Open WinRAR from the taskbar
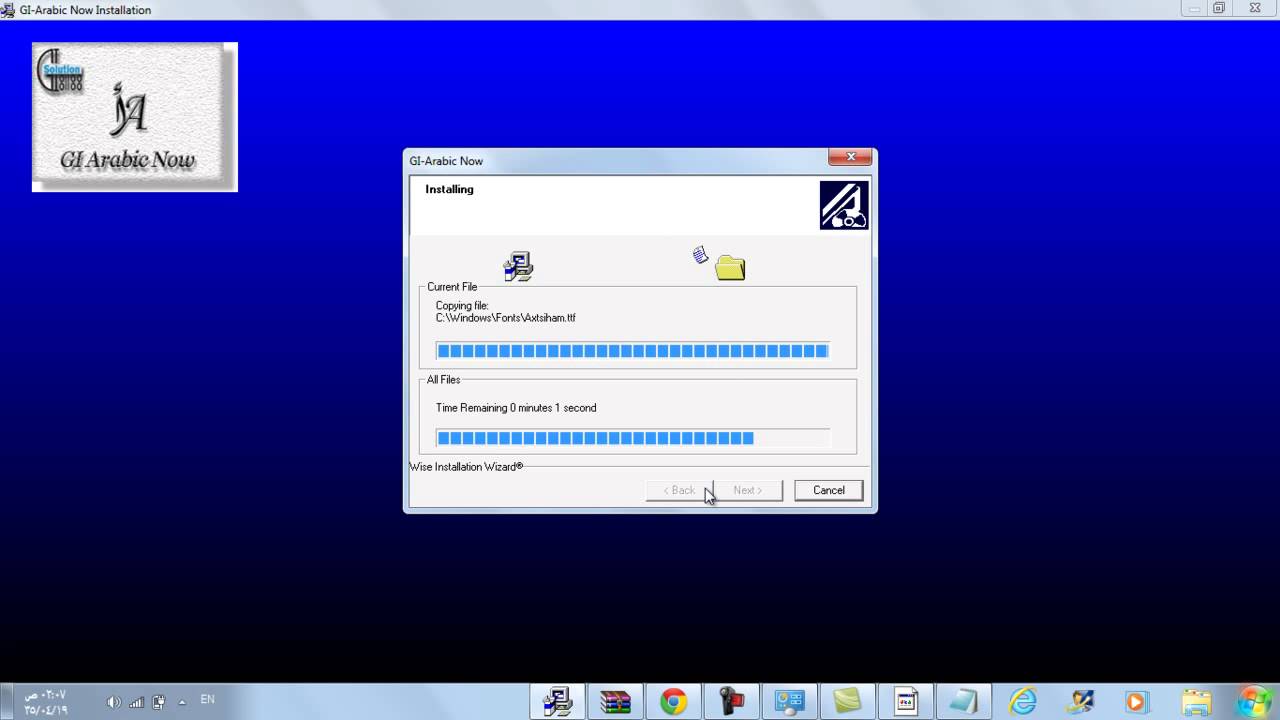The width and height of the screenshot is (1280, 720). point(615,702)
